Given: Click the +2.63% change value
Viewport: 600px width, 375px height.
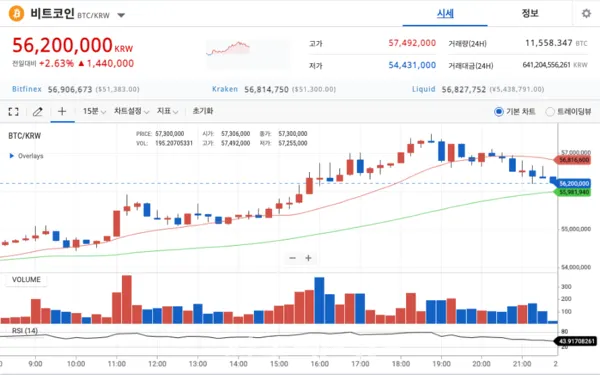Looking at the screenshot, I should tap(56, 64).
